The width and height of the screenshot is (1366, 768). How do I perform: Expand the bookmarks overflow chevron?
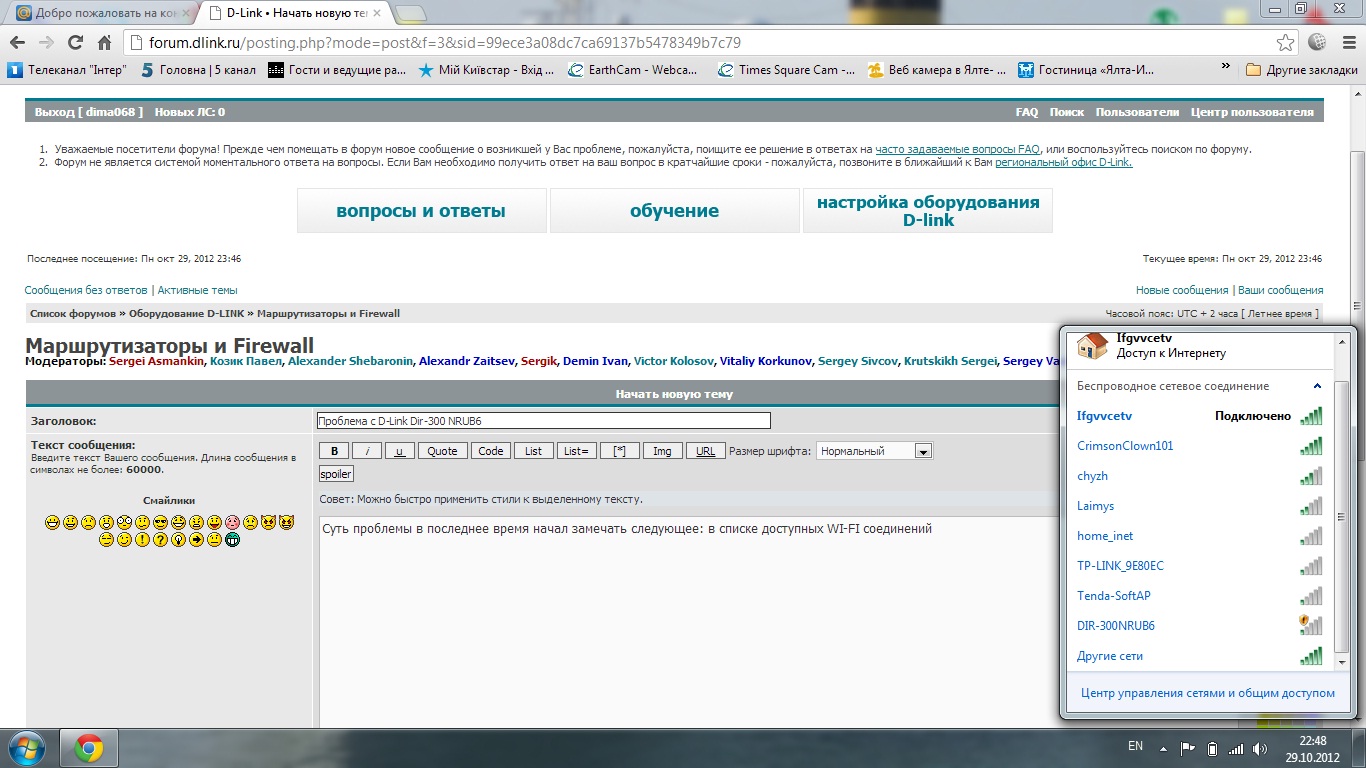click(1226, 68)
